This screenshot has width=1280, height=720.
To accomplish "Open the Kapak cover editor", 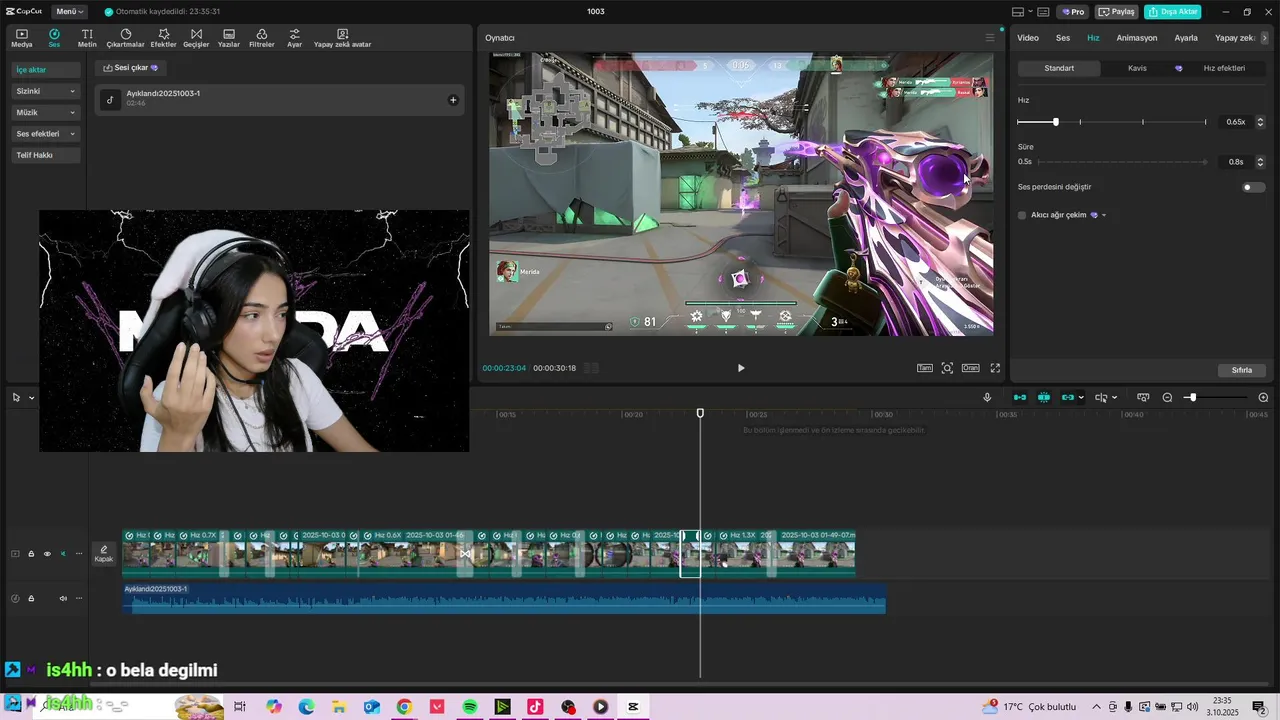I will (103, 553).
